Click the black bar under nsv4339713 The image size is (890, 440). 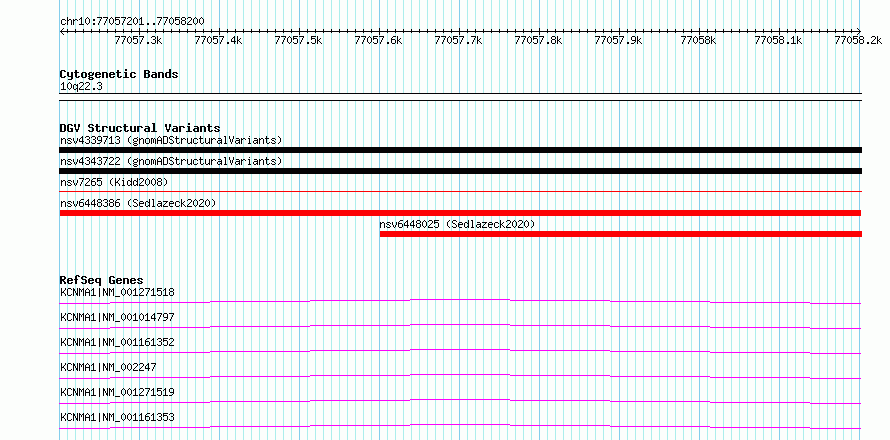tap(461, 150)
